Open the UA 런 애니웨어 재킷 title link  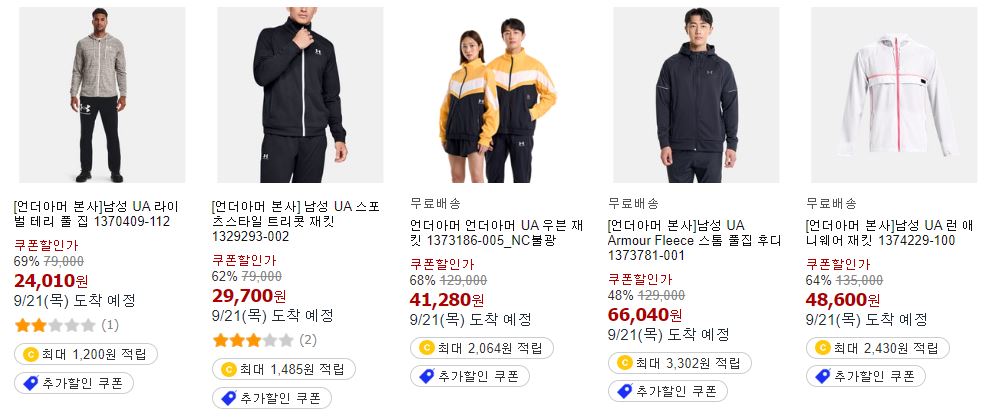(x=890, y=233)
